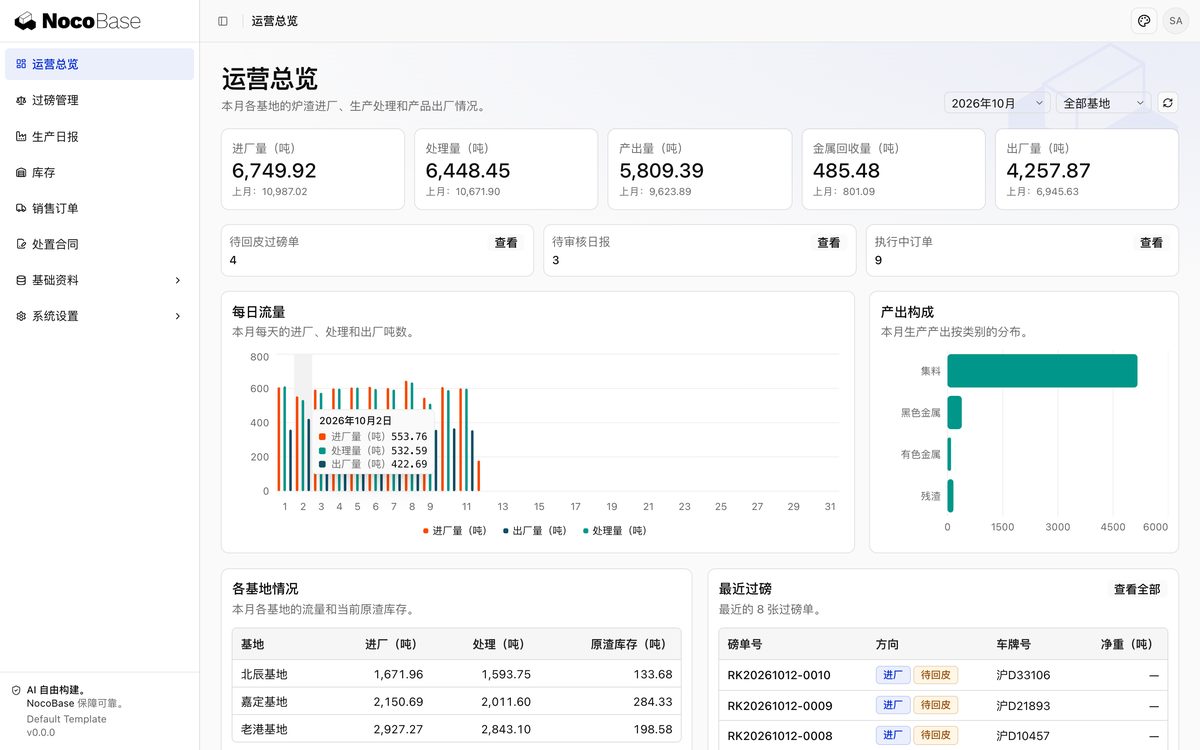Click the 过磅管理 scale icon
The image size is (1200, 750).
tap(21, 100)
